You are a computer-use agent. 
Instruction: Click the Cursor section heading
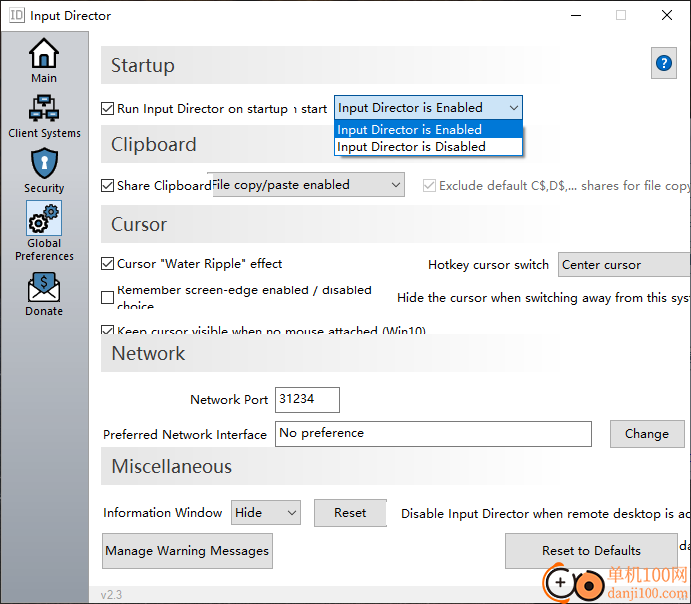coord(139,224)
